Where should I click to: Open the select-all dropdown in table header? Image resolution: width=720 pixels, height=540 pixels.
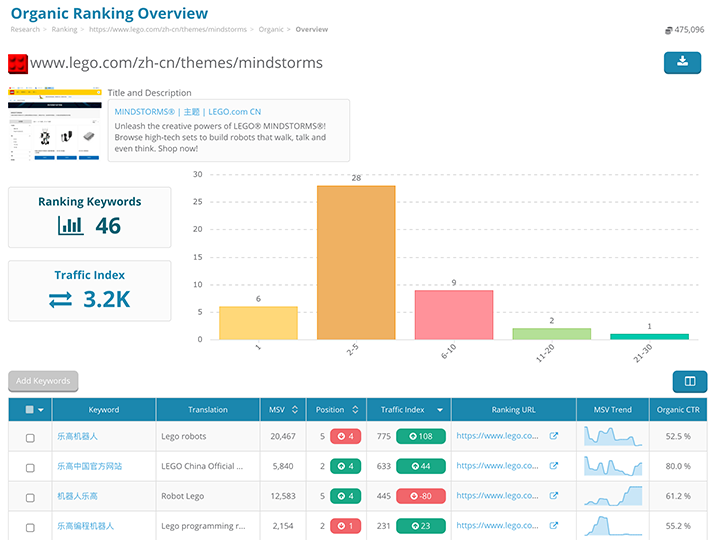(x=40, y=410)
